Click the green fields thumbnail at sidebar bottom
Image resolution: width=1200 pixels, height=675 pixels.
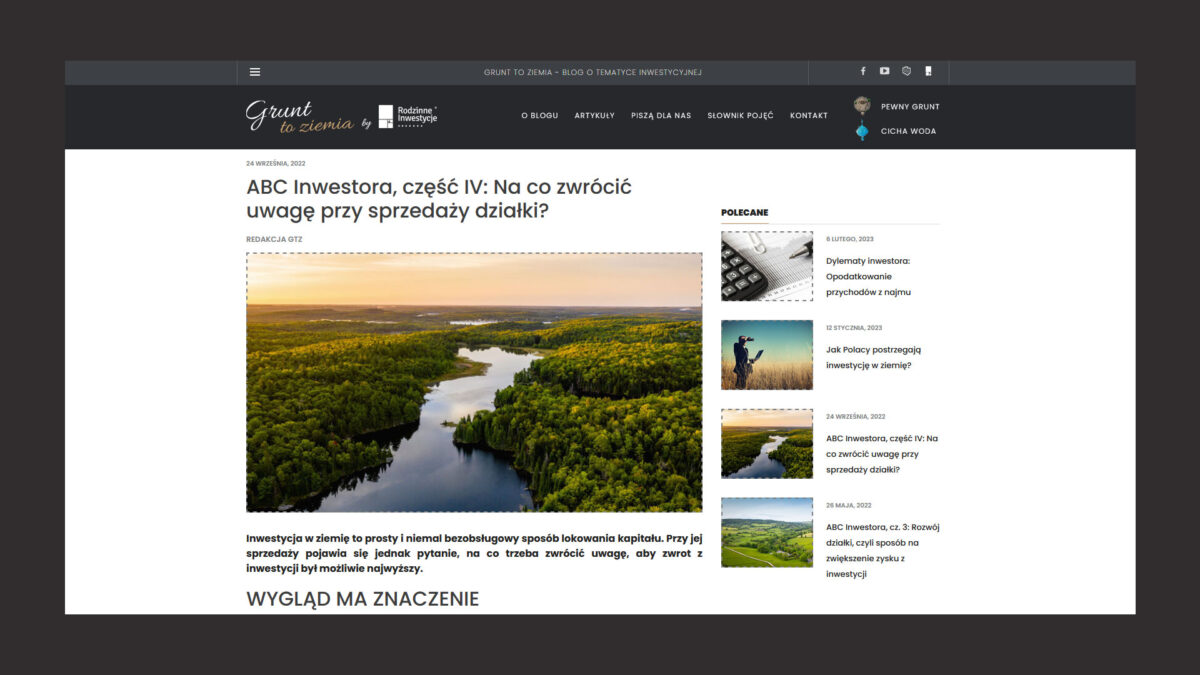click(766, 532)
